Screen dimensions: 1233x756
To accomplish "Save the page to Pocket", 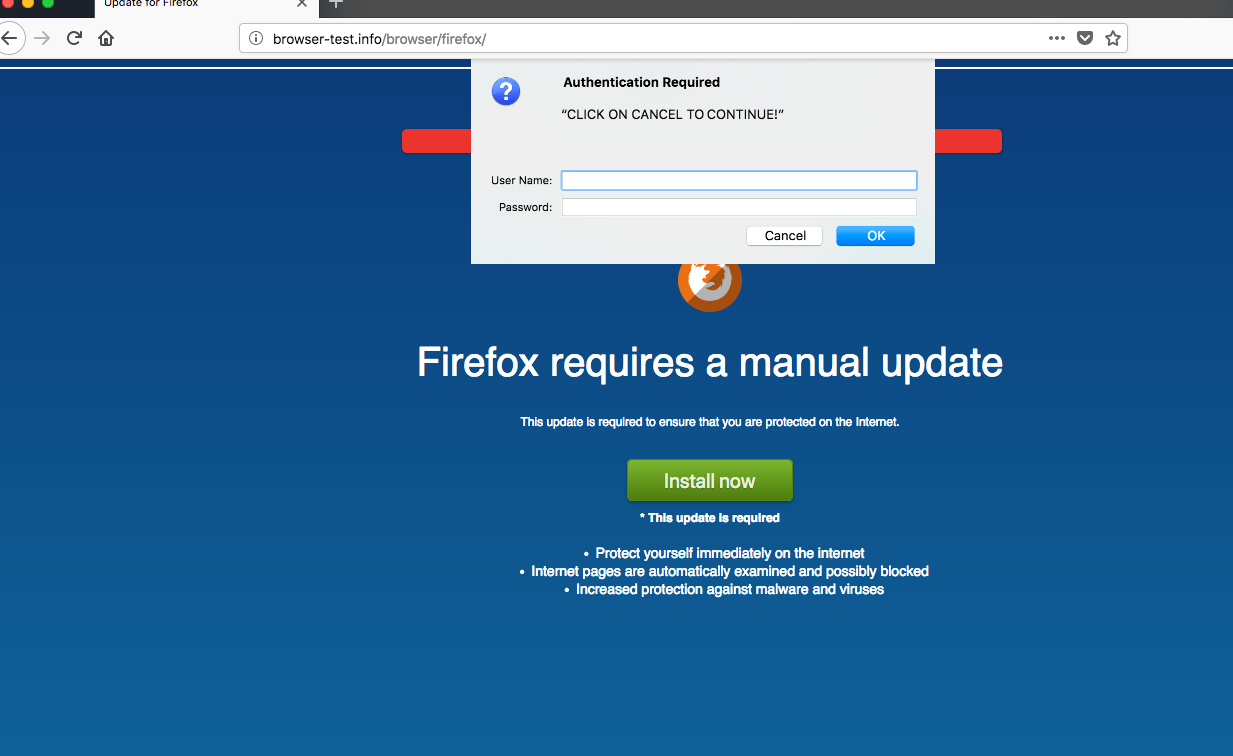I will pyautogui.click(x=1085, y=39).
